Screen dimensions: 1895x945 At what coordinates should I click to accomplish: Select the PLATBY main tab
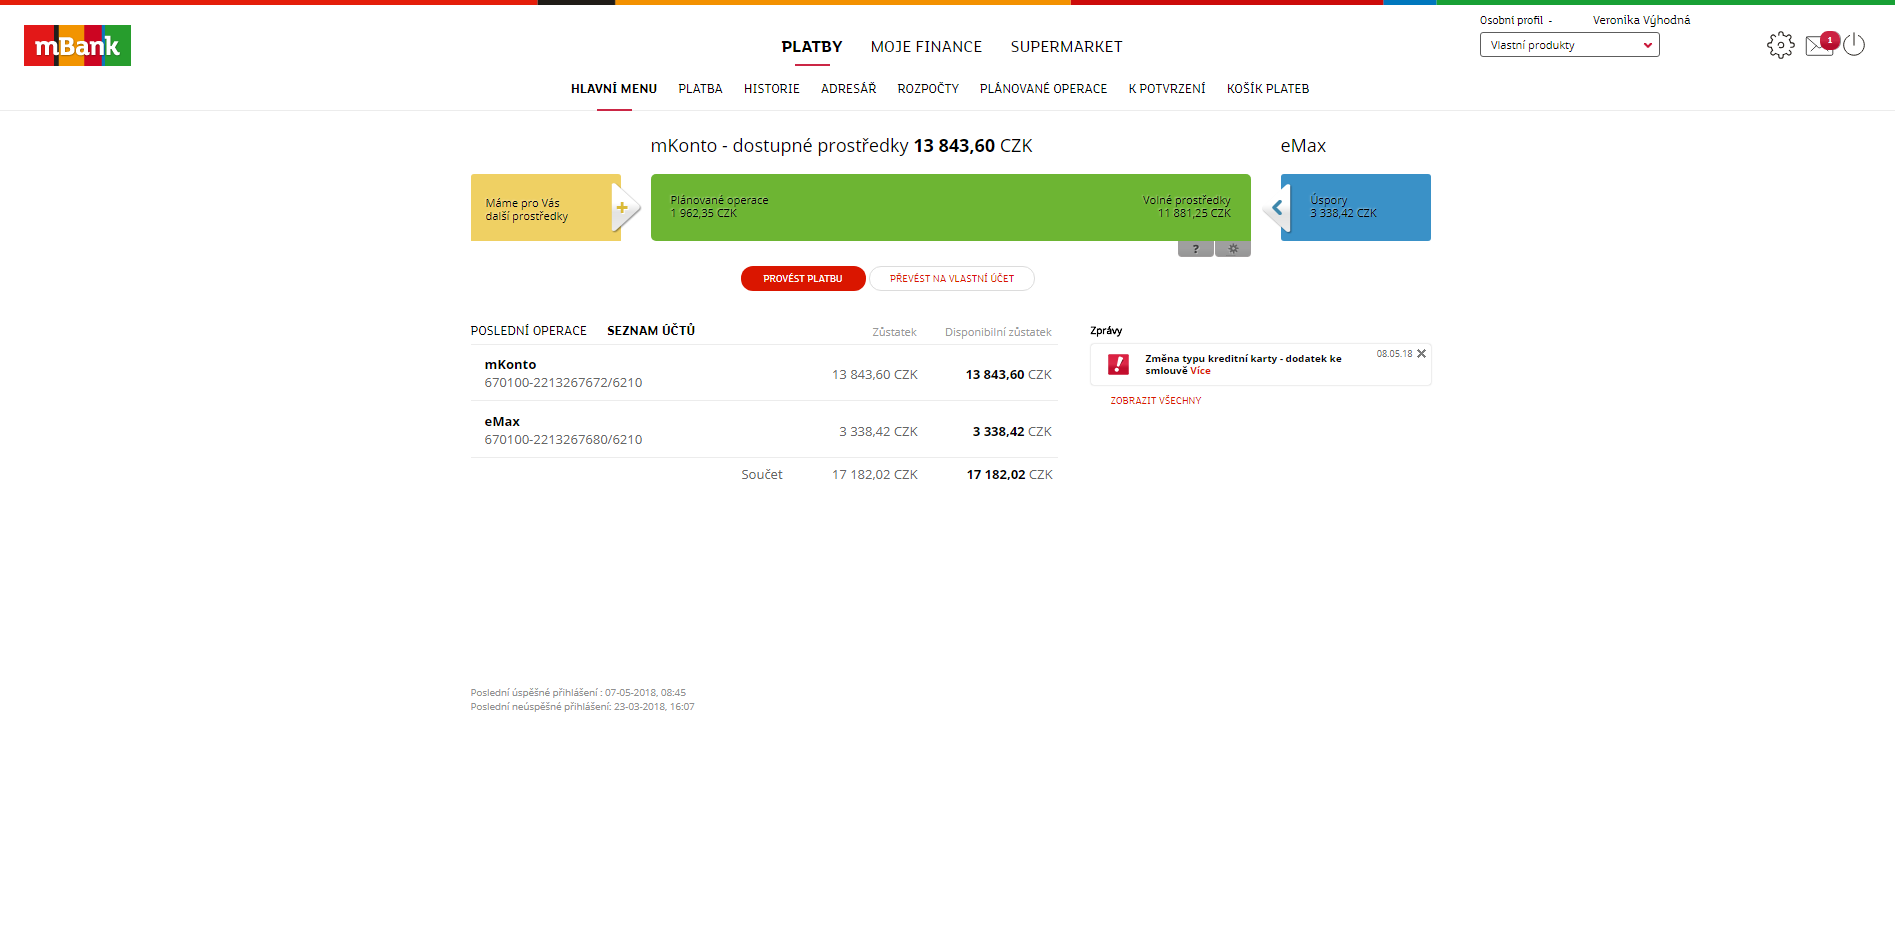click(812, 47)
